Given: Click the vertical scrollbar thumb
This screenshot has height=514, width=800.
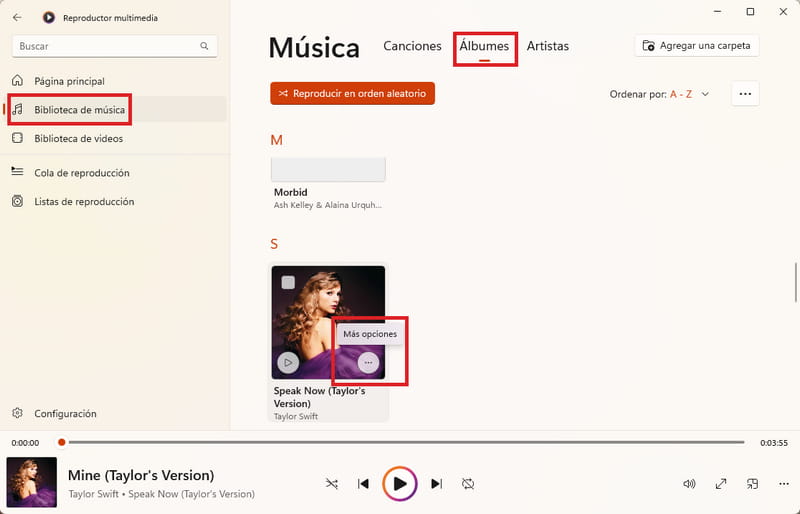Looking at the screenshot, I should 795,282.
